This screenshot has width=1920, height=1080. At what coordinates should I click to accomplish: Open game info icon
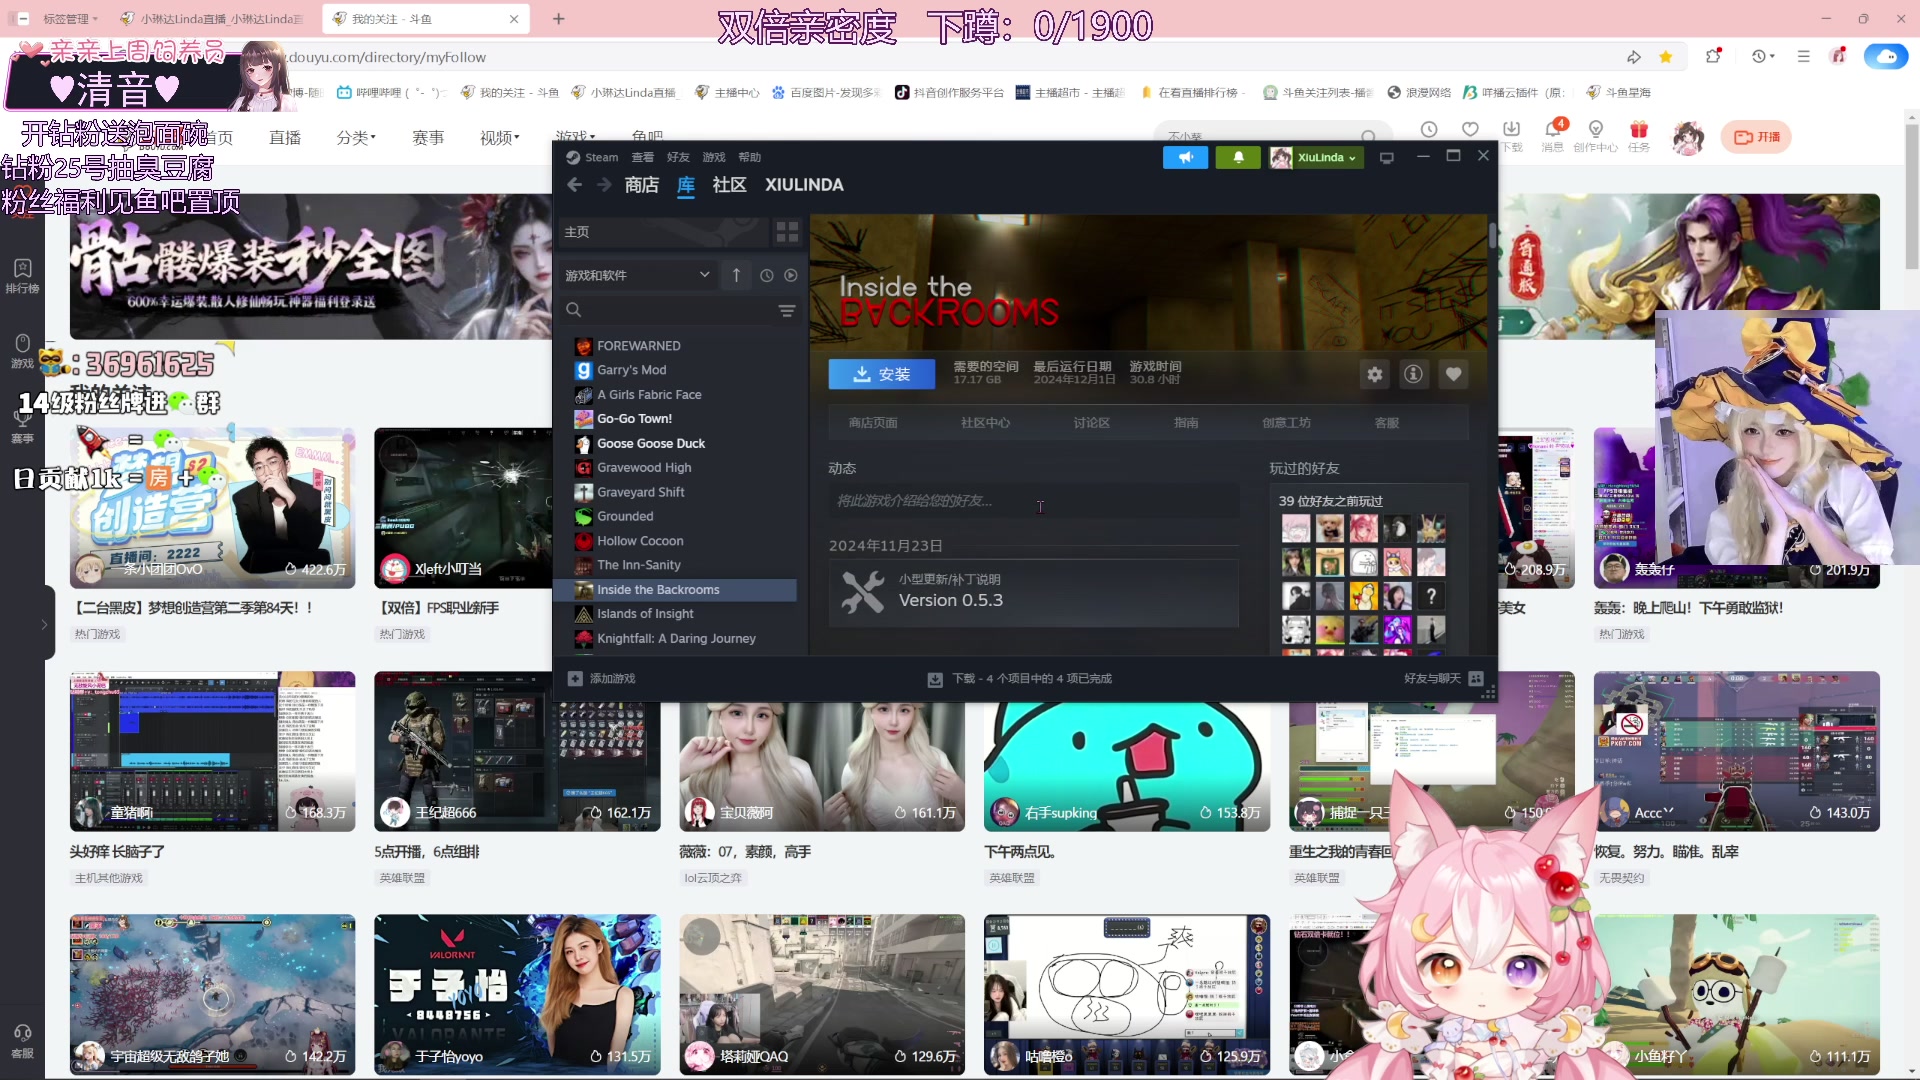point(1413,374)
